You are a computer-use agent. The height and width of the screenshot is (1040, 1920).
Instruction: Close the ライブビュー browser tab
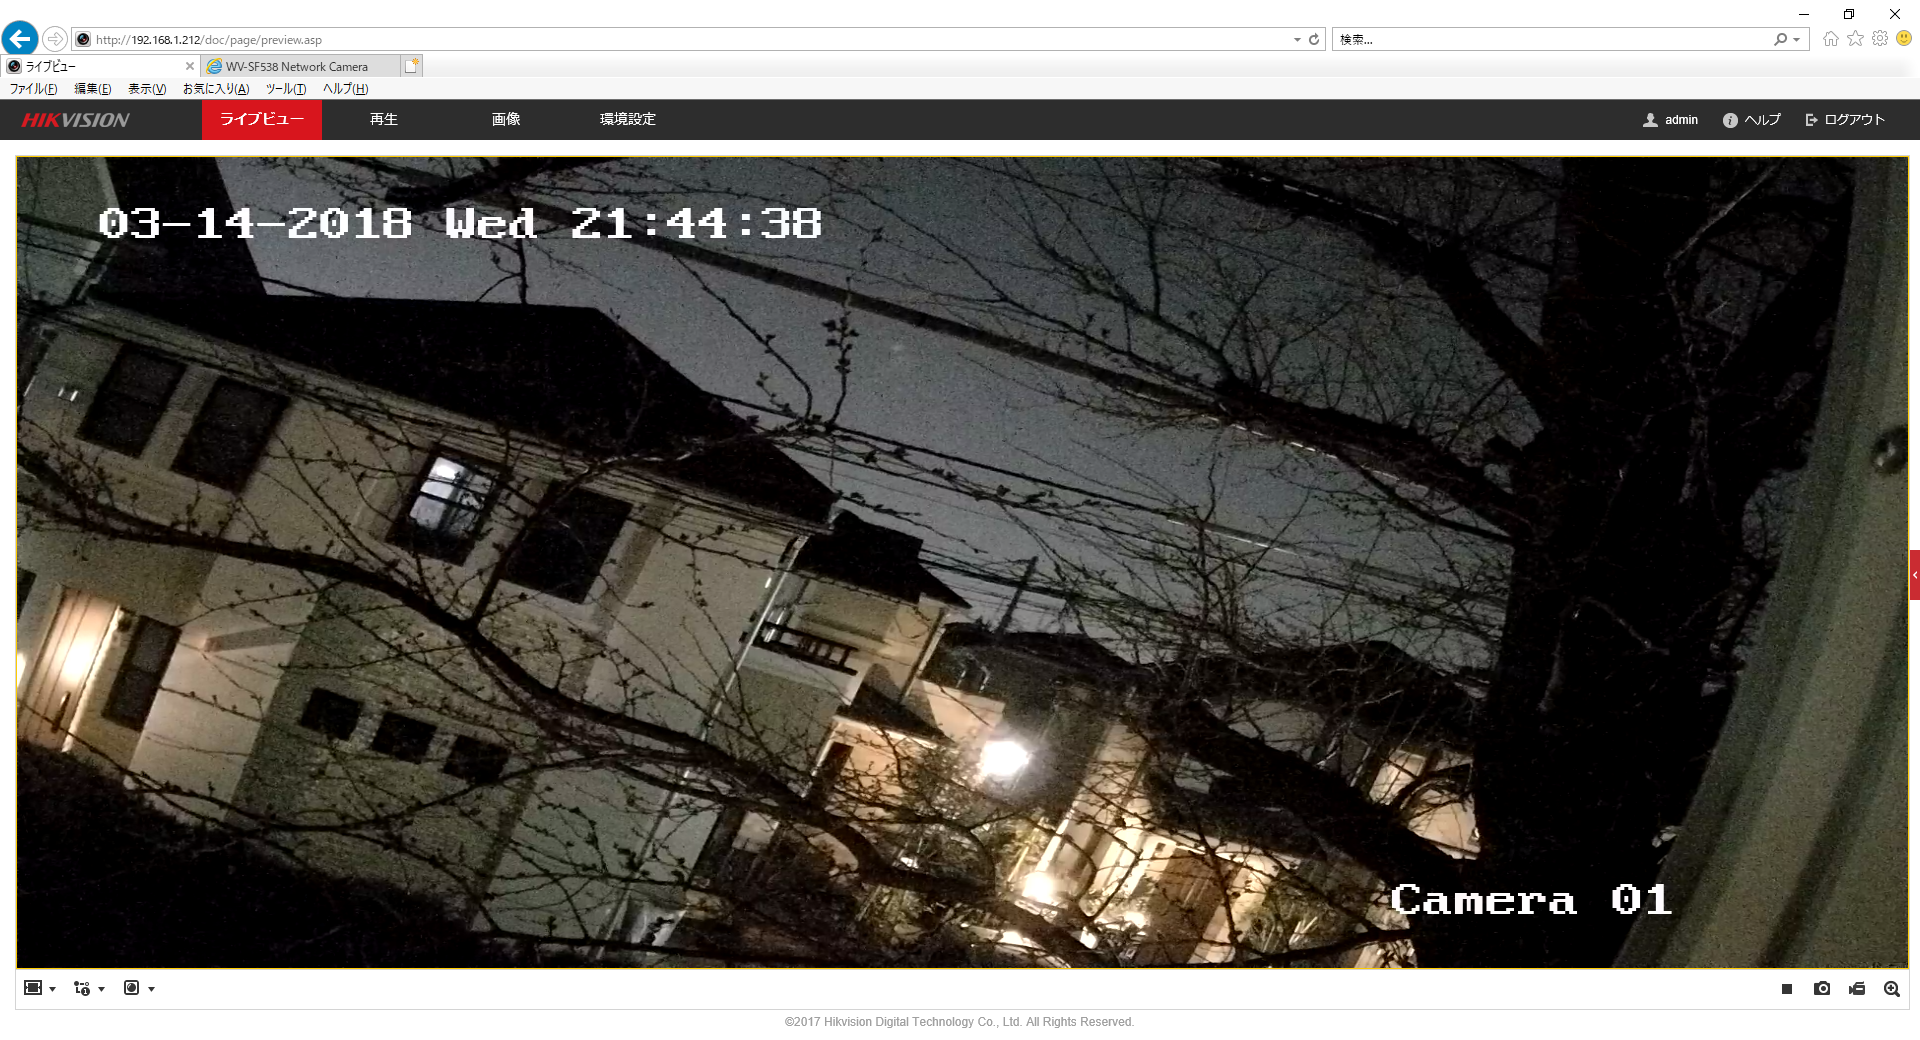[x=190, y=67]
